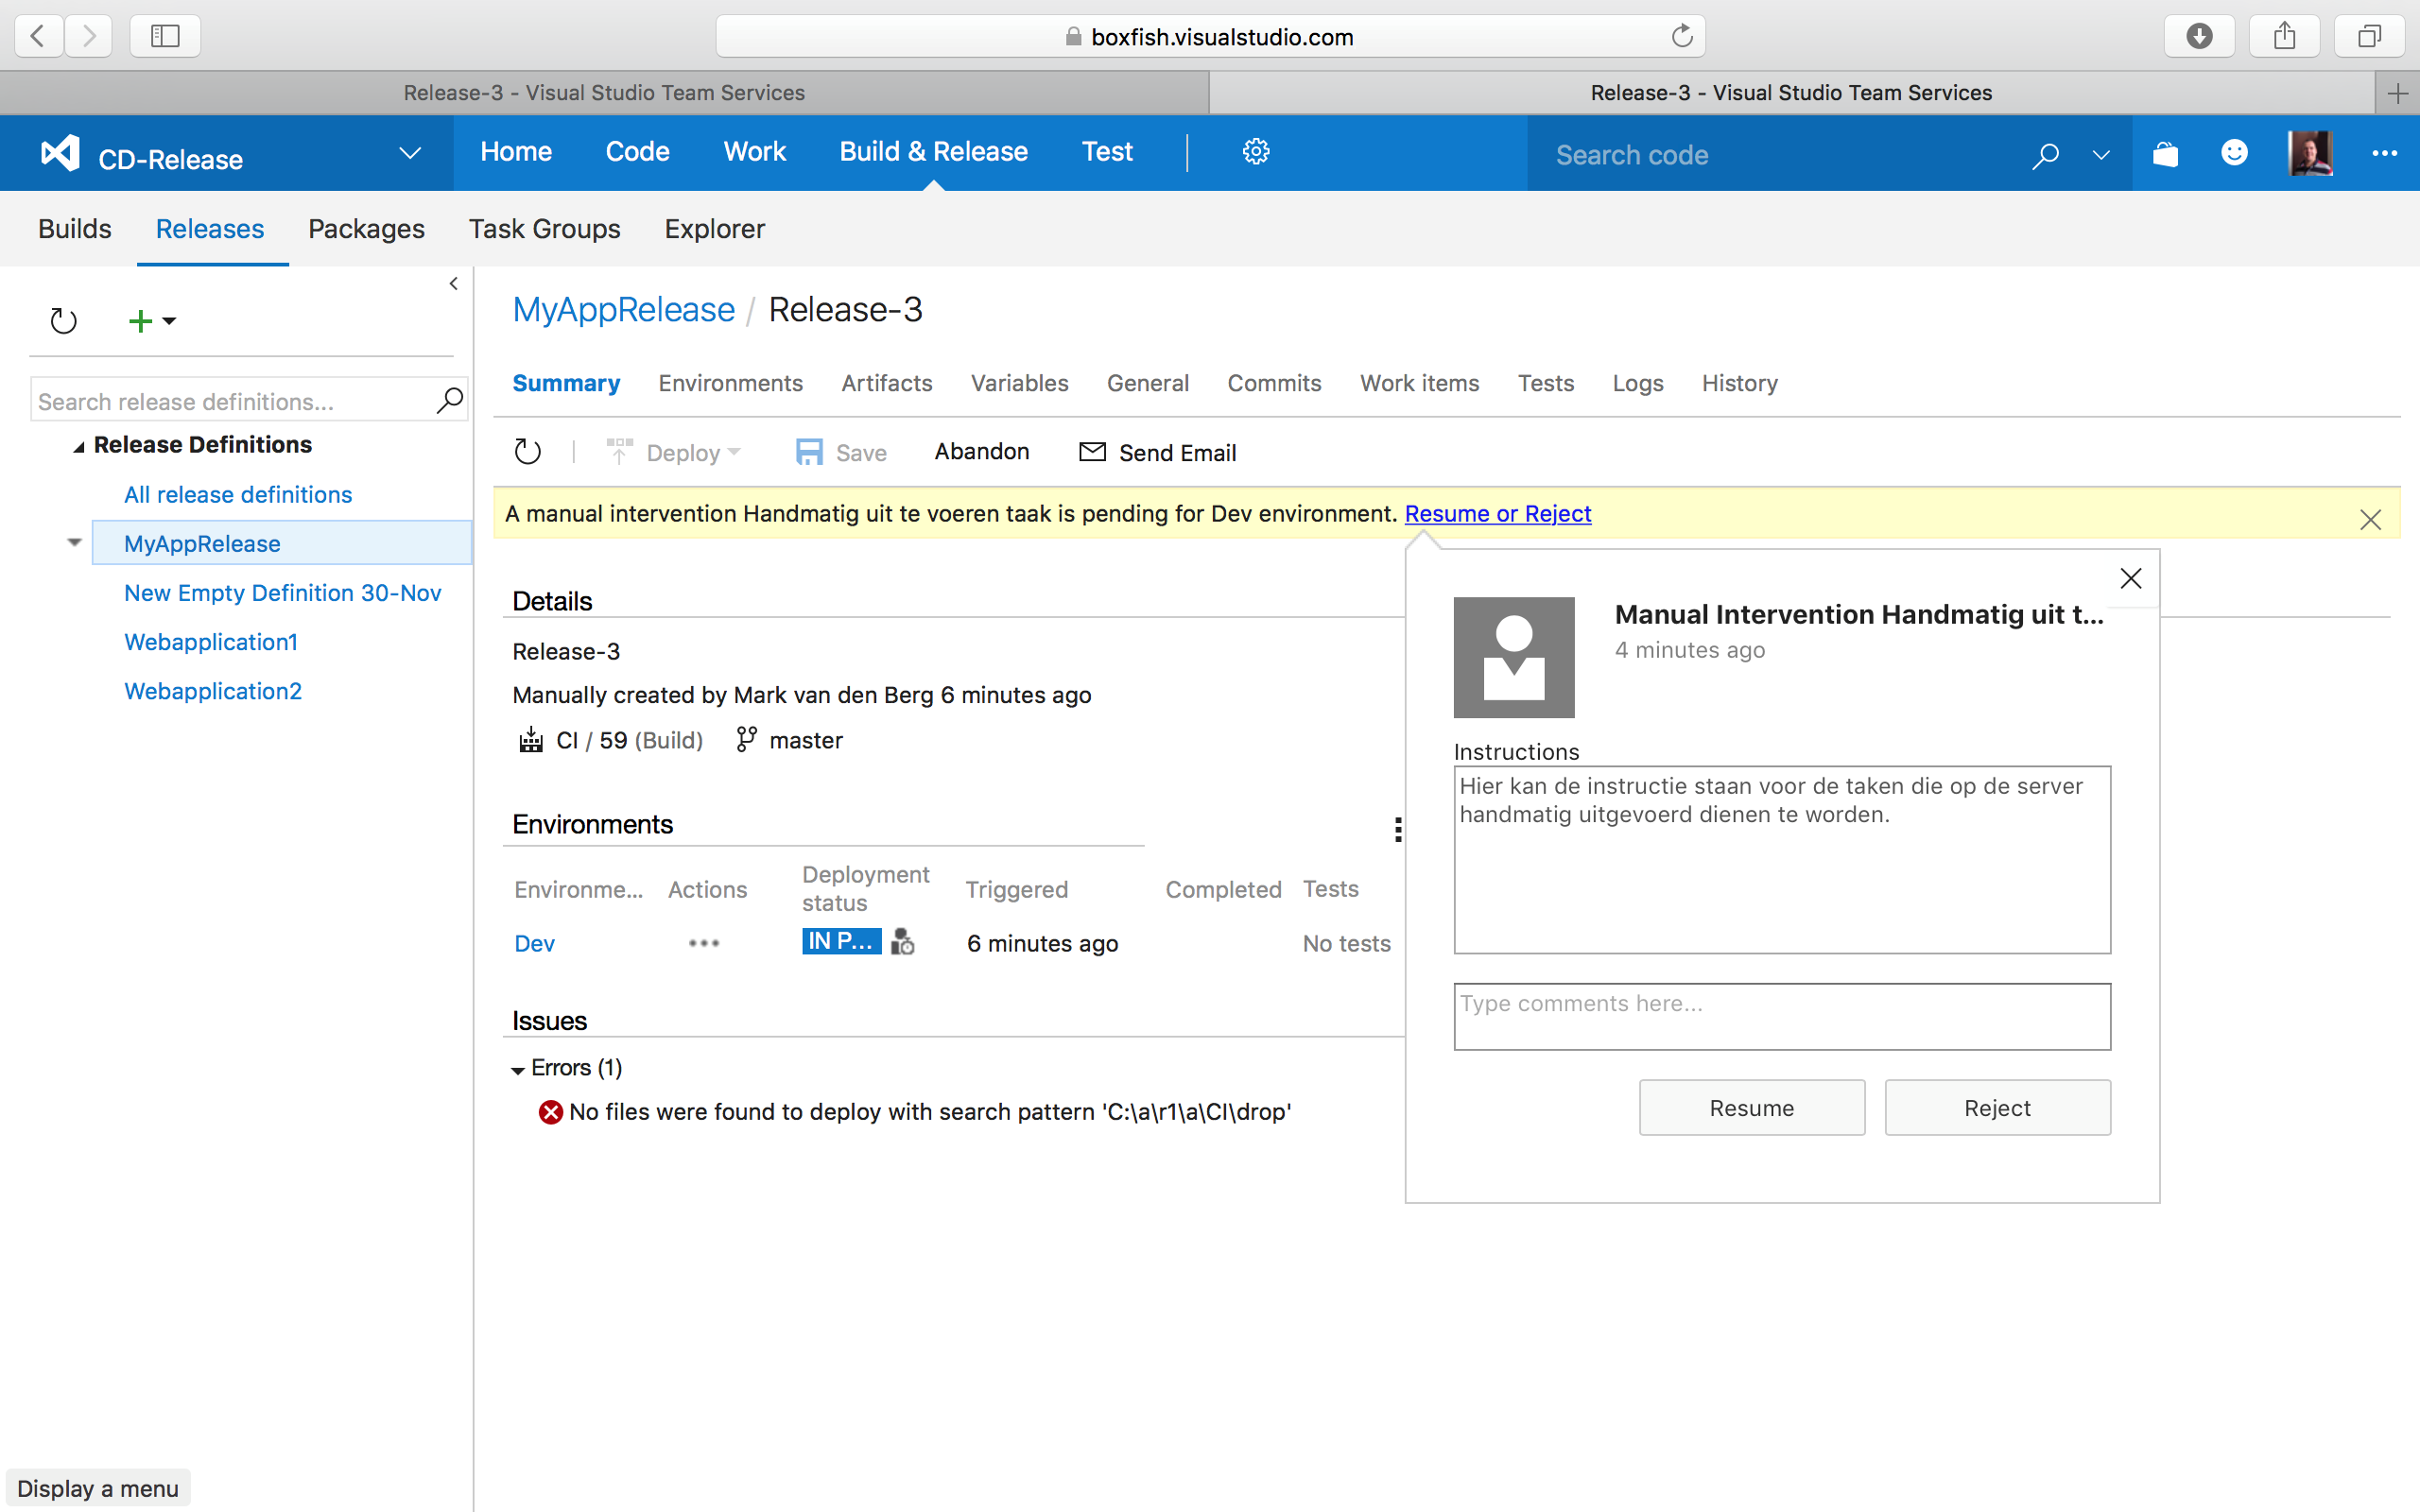The image size is (2420, 1512).
Task: Click the Save icon in the release toolbar
Action: coord(808,451)
